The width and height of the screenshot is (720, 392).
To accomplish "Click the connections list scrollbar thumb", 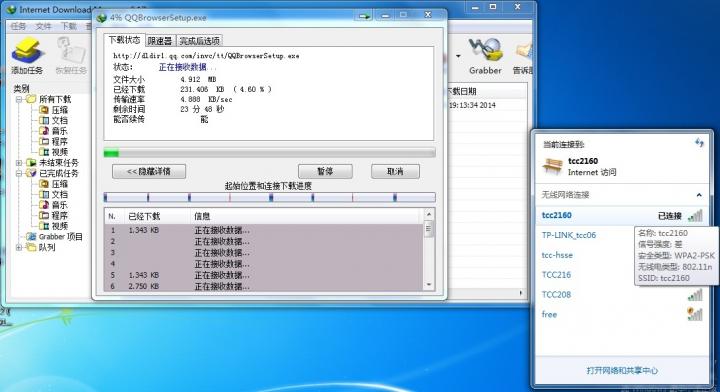I will click(x=428, y=228).
